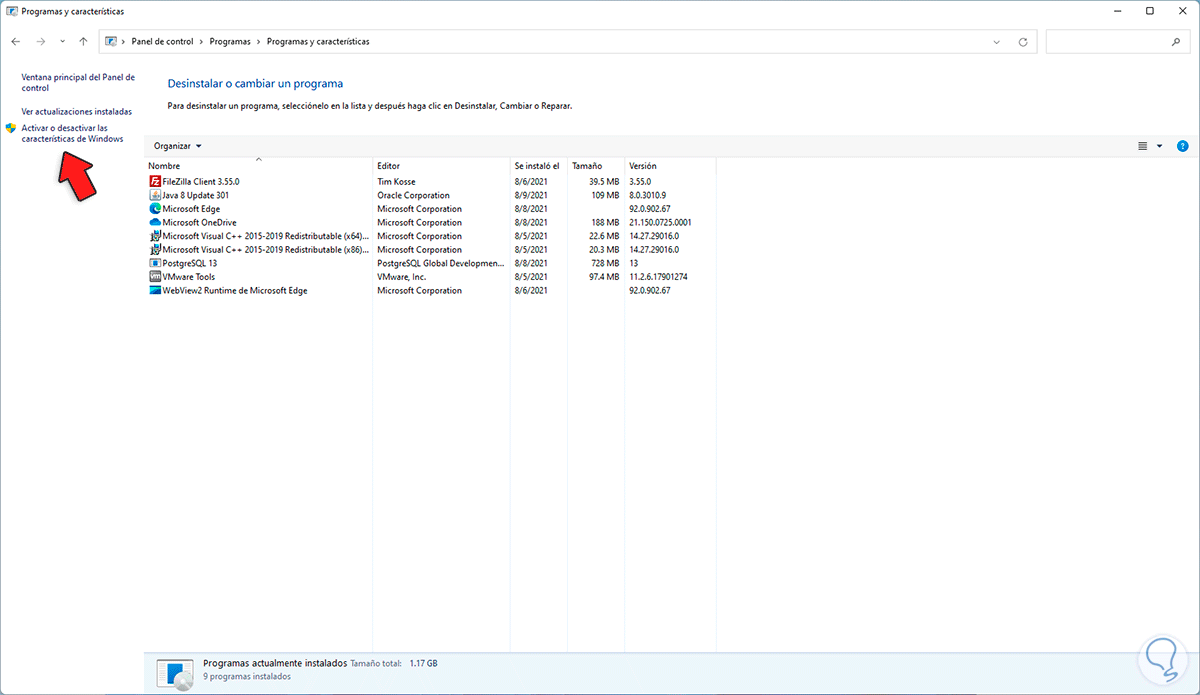1200x695 pixels.
Task: Click the 109 MB size value
Action: [x=605, y=195]
